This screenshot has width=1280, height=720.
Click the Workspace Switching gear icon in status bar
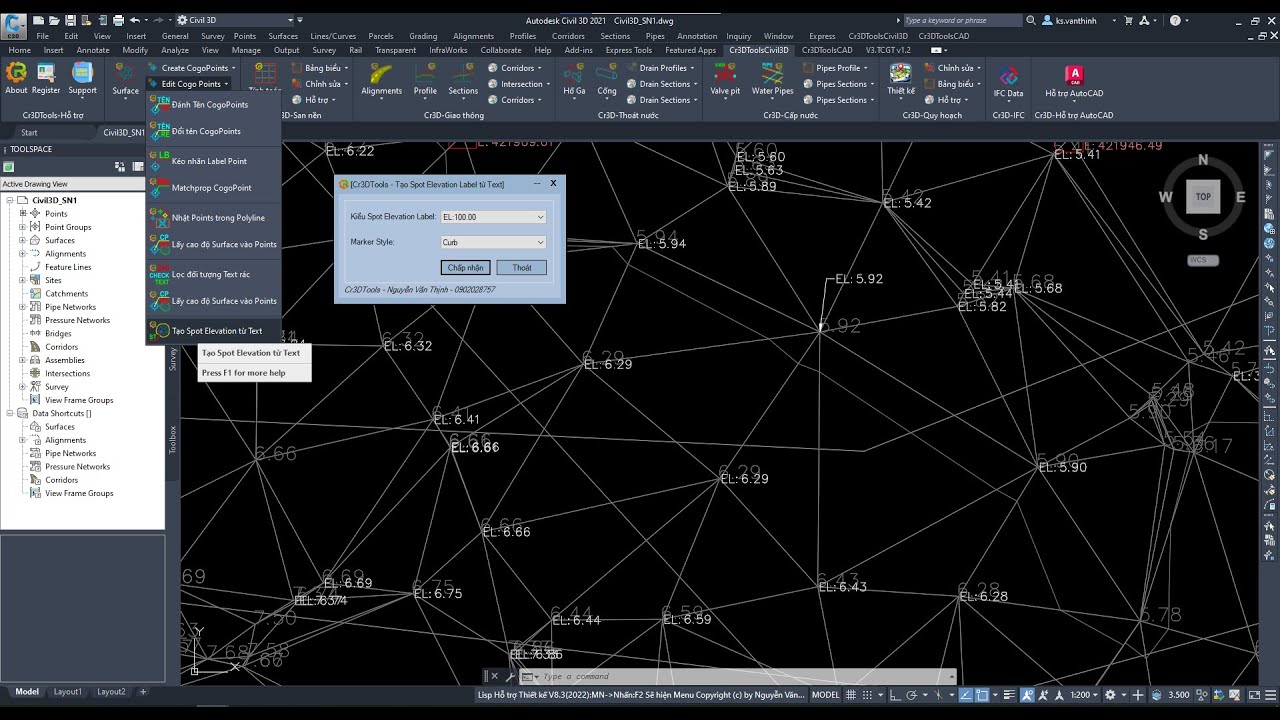[1110, 694]
